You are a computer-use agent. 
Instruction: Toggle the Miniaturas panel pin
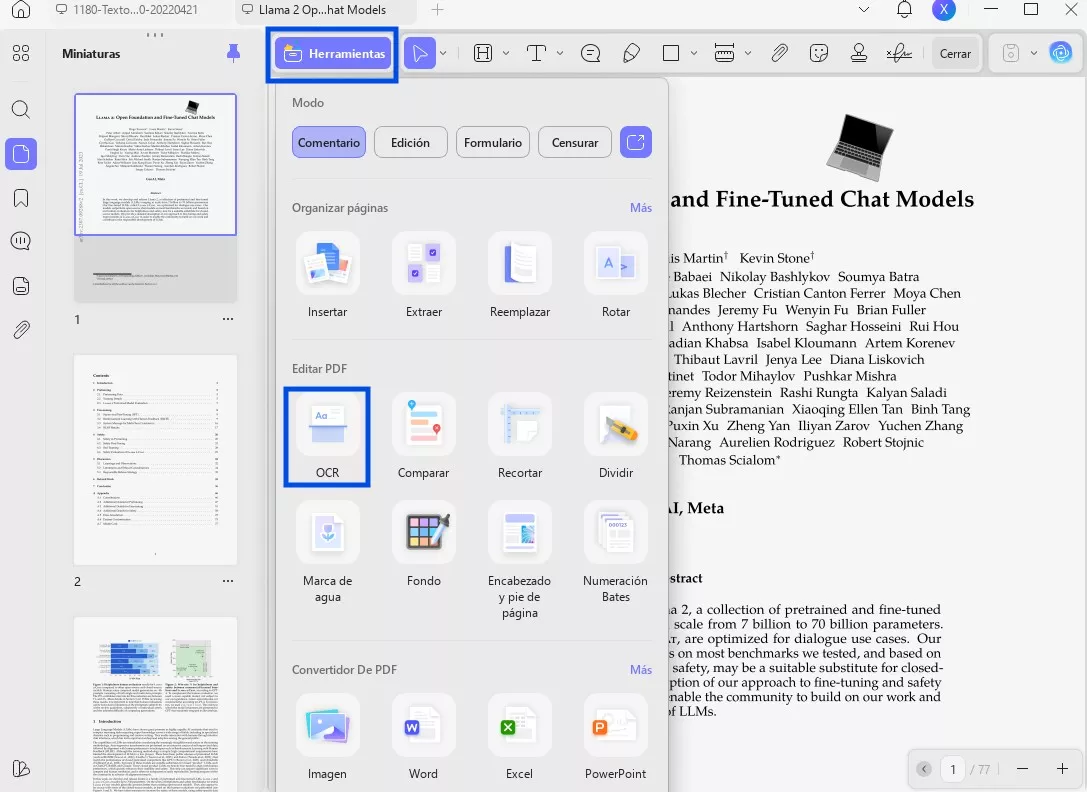[x=233, y=54]
